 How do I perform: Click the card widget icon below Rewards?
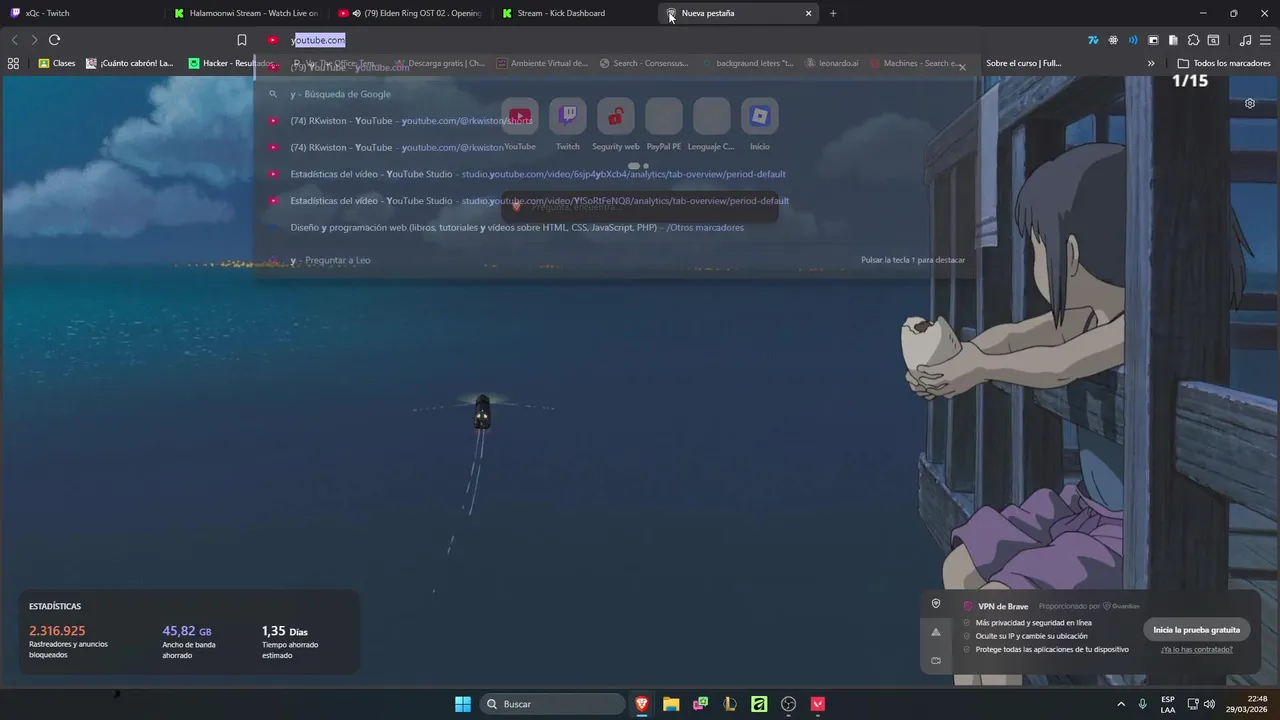[936, 660]
